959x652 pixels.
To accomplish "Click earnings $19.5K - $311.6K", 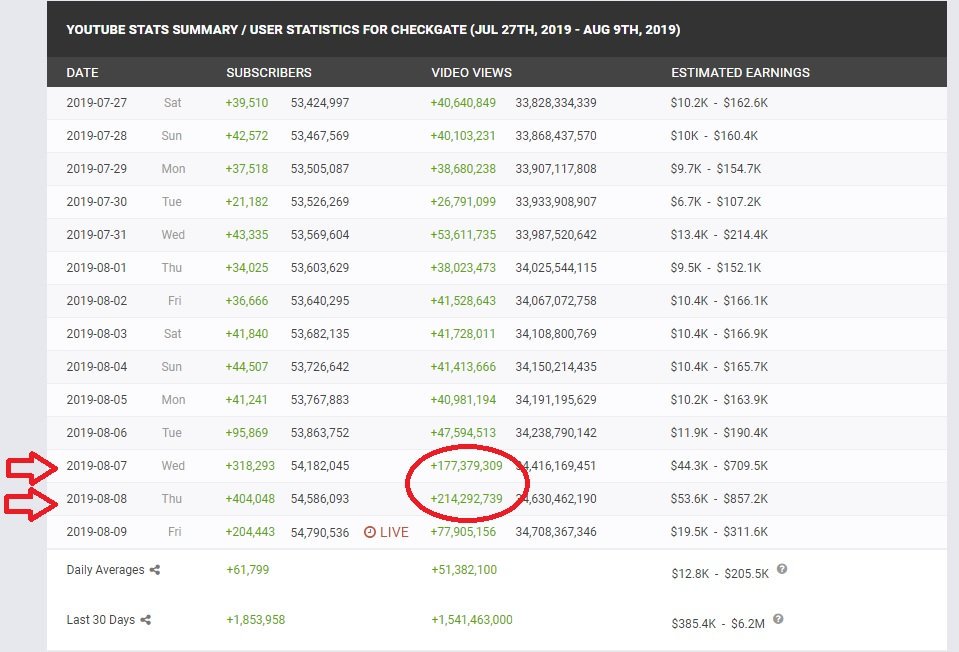I will tap(719, 532).
